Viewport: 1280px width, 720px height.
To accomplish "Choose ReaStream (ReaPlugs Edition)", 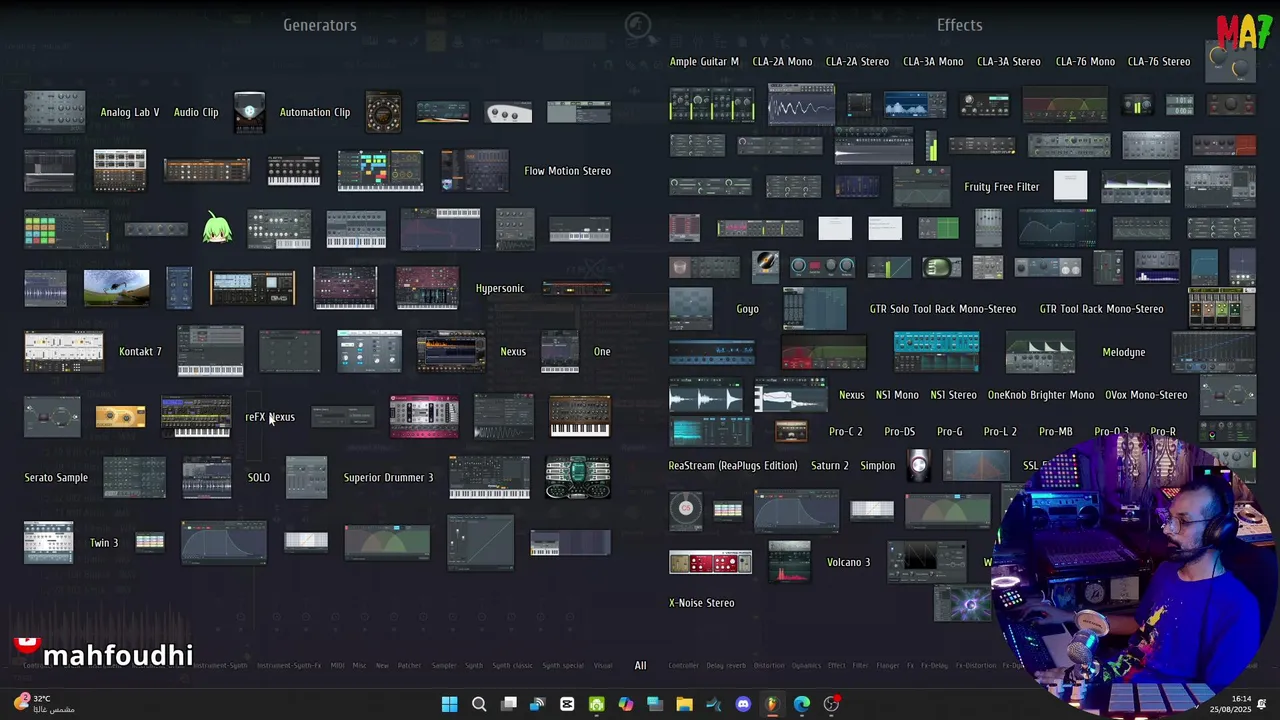I will click(733, 465).
